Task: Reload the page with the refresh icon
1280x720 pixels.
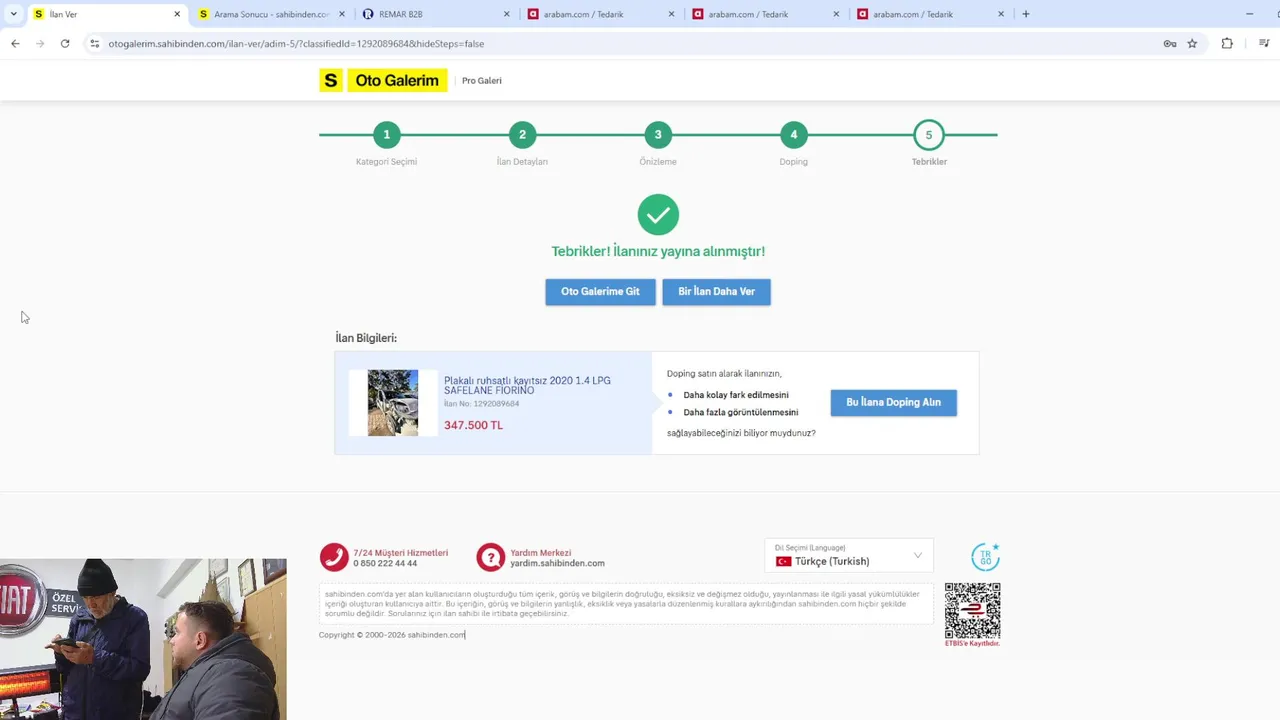Action: click(x=65, y=44)
